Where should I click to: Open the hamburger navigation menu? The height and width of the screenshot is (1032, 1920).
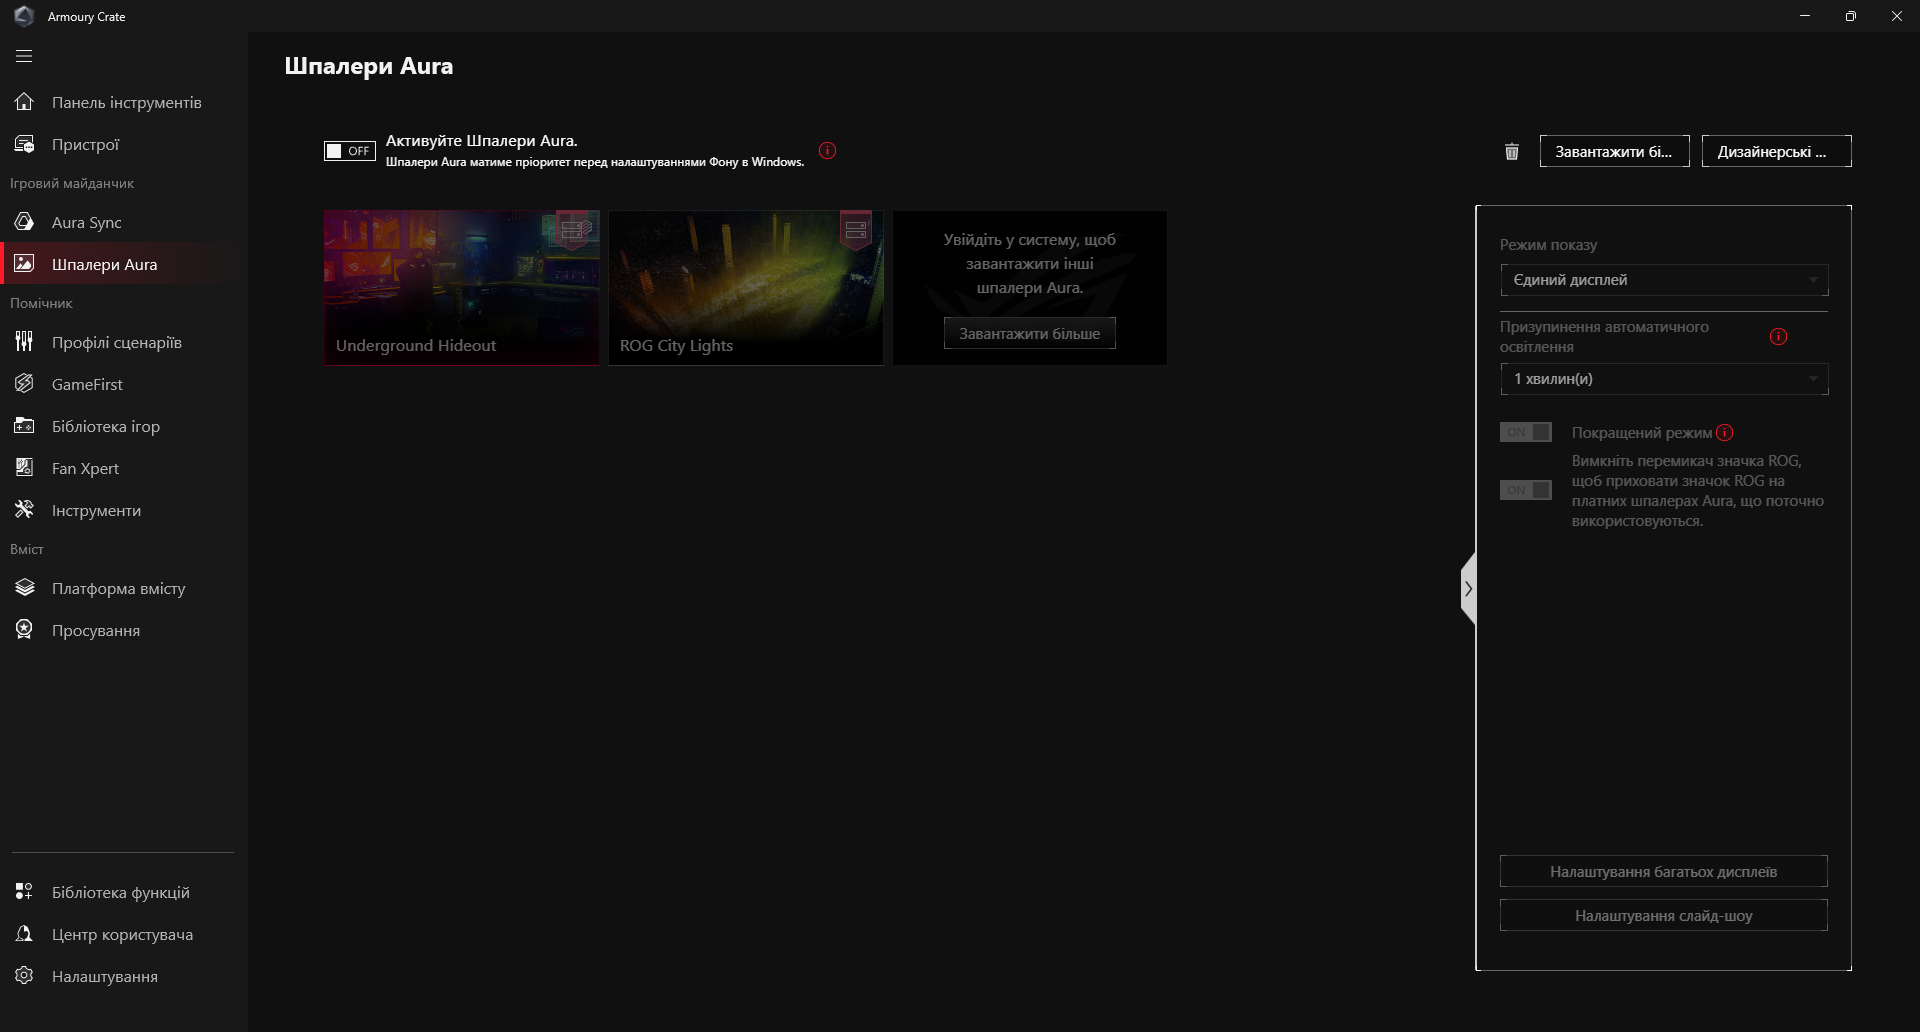(x=24, y=56)
